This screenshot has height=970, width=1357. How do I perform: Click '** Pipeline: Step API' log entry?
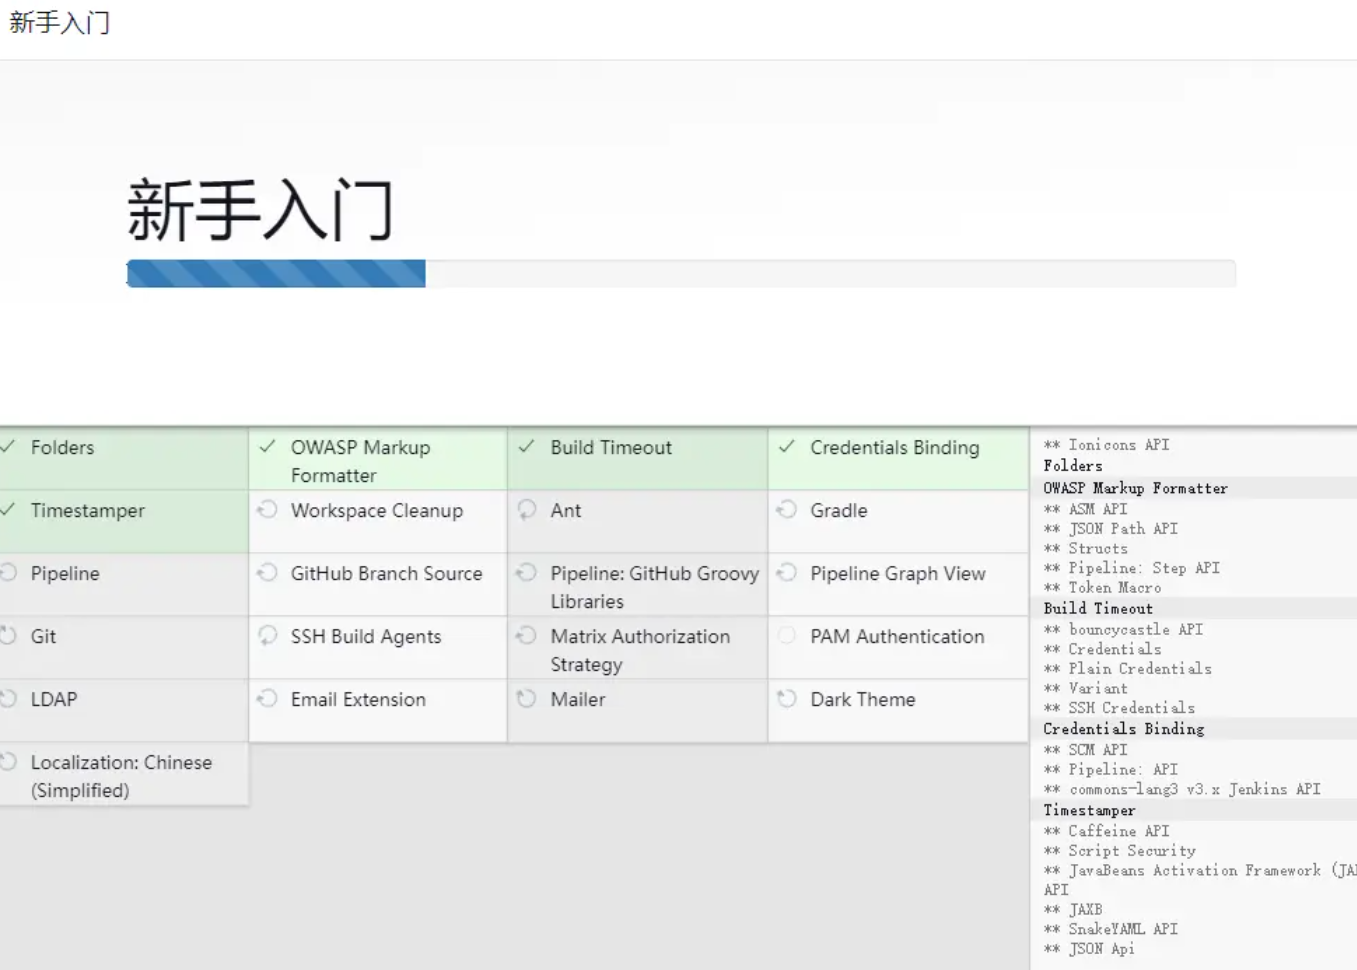(x=1132, y=568)
